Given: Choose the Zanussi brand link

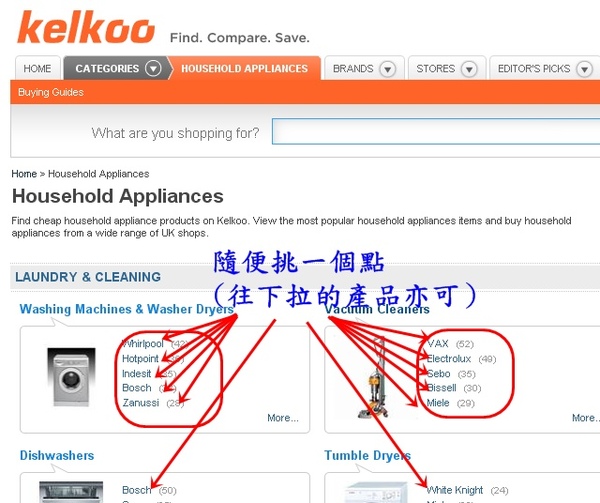Looking at the screenshot, I should pos(140,403).
